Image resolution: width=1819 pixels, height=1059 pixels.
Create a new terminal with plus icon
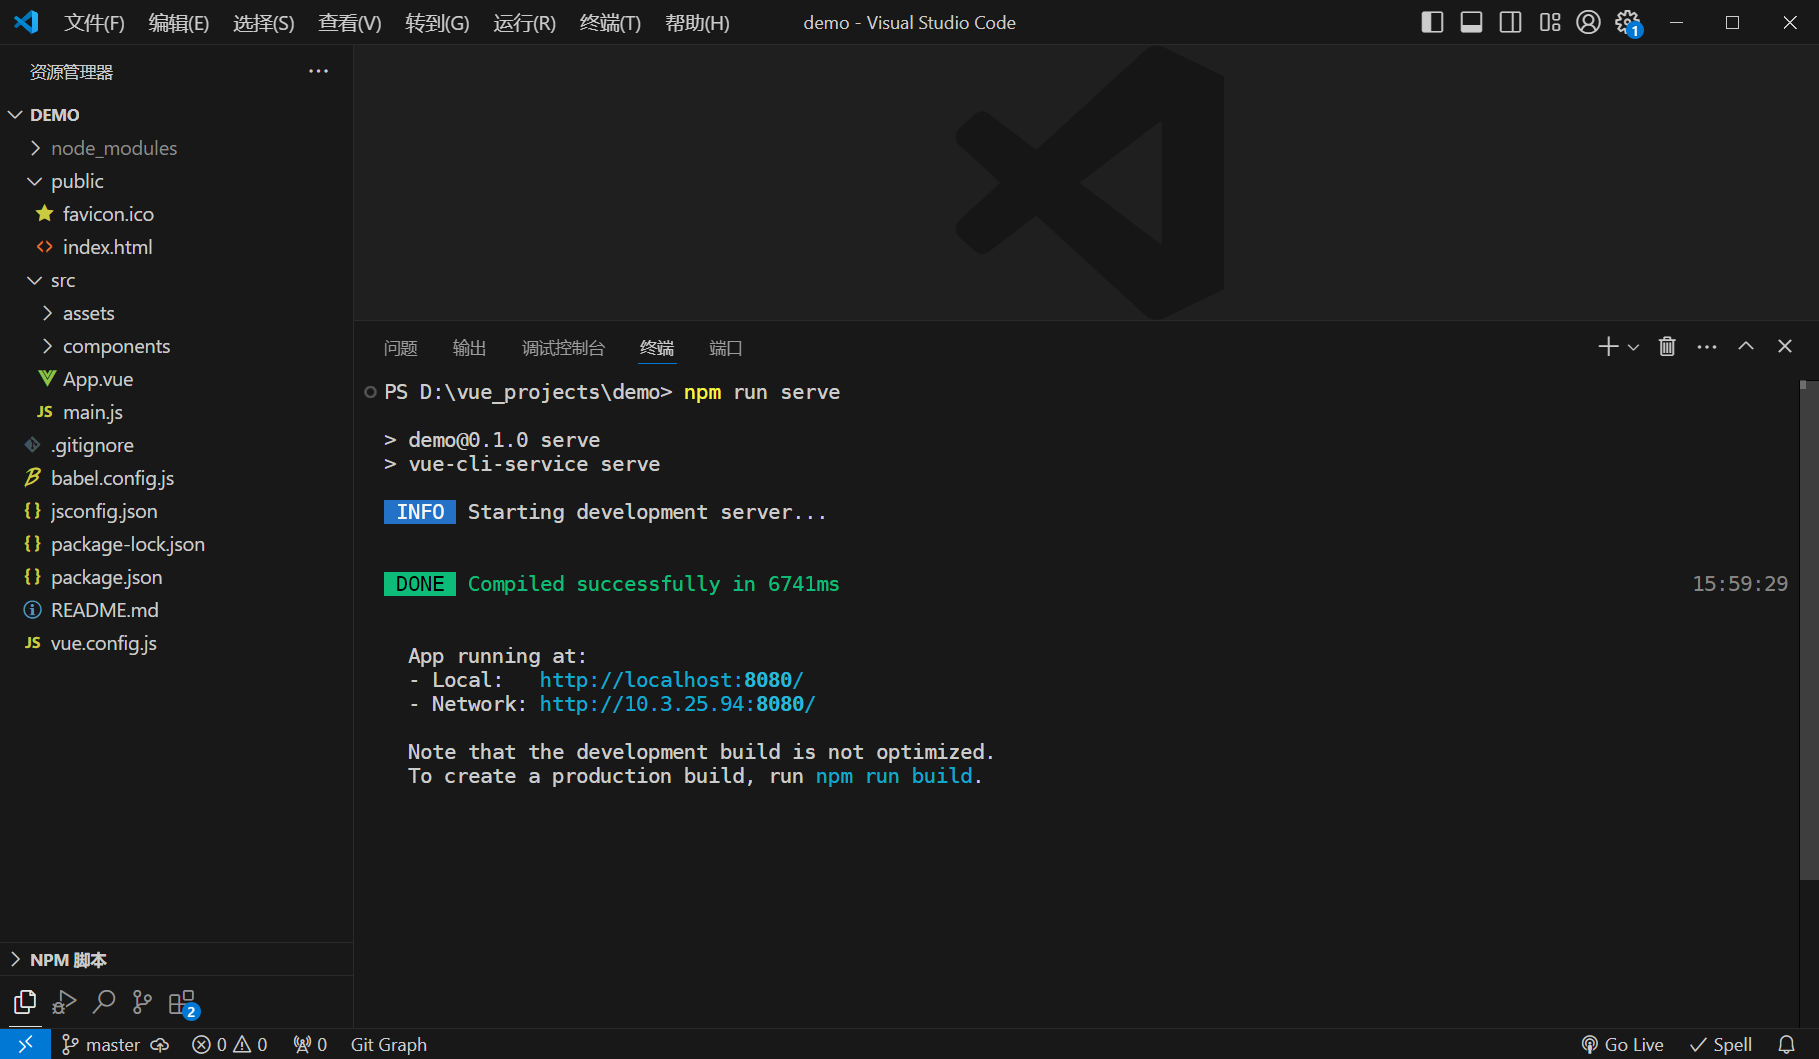coord(1607,346)
